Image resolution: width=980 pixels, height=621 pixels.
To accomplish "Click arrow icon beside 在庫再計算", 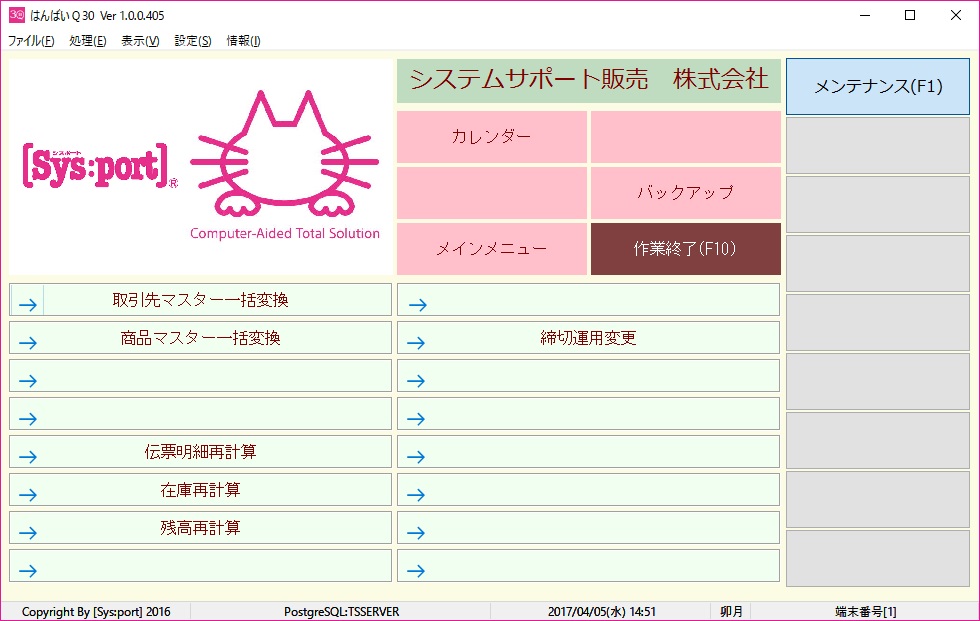I will pos(28,495).
